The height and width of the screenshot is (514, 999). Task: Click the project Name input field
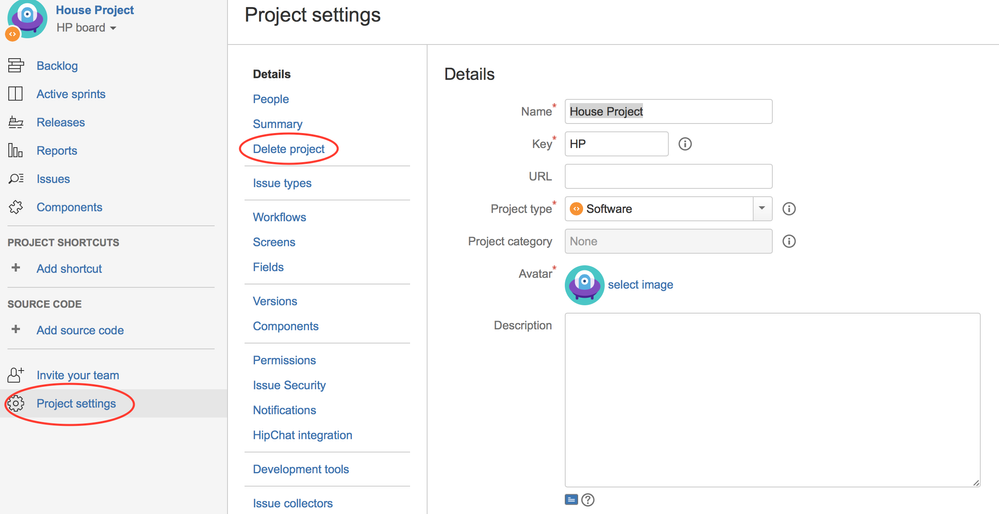tap(668, 111)
